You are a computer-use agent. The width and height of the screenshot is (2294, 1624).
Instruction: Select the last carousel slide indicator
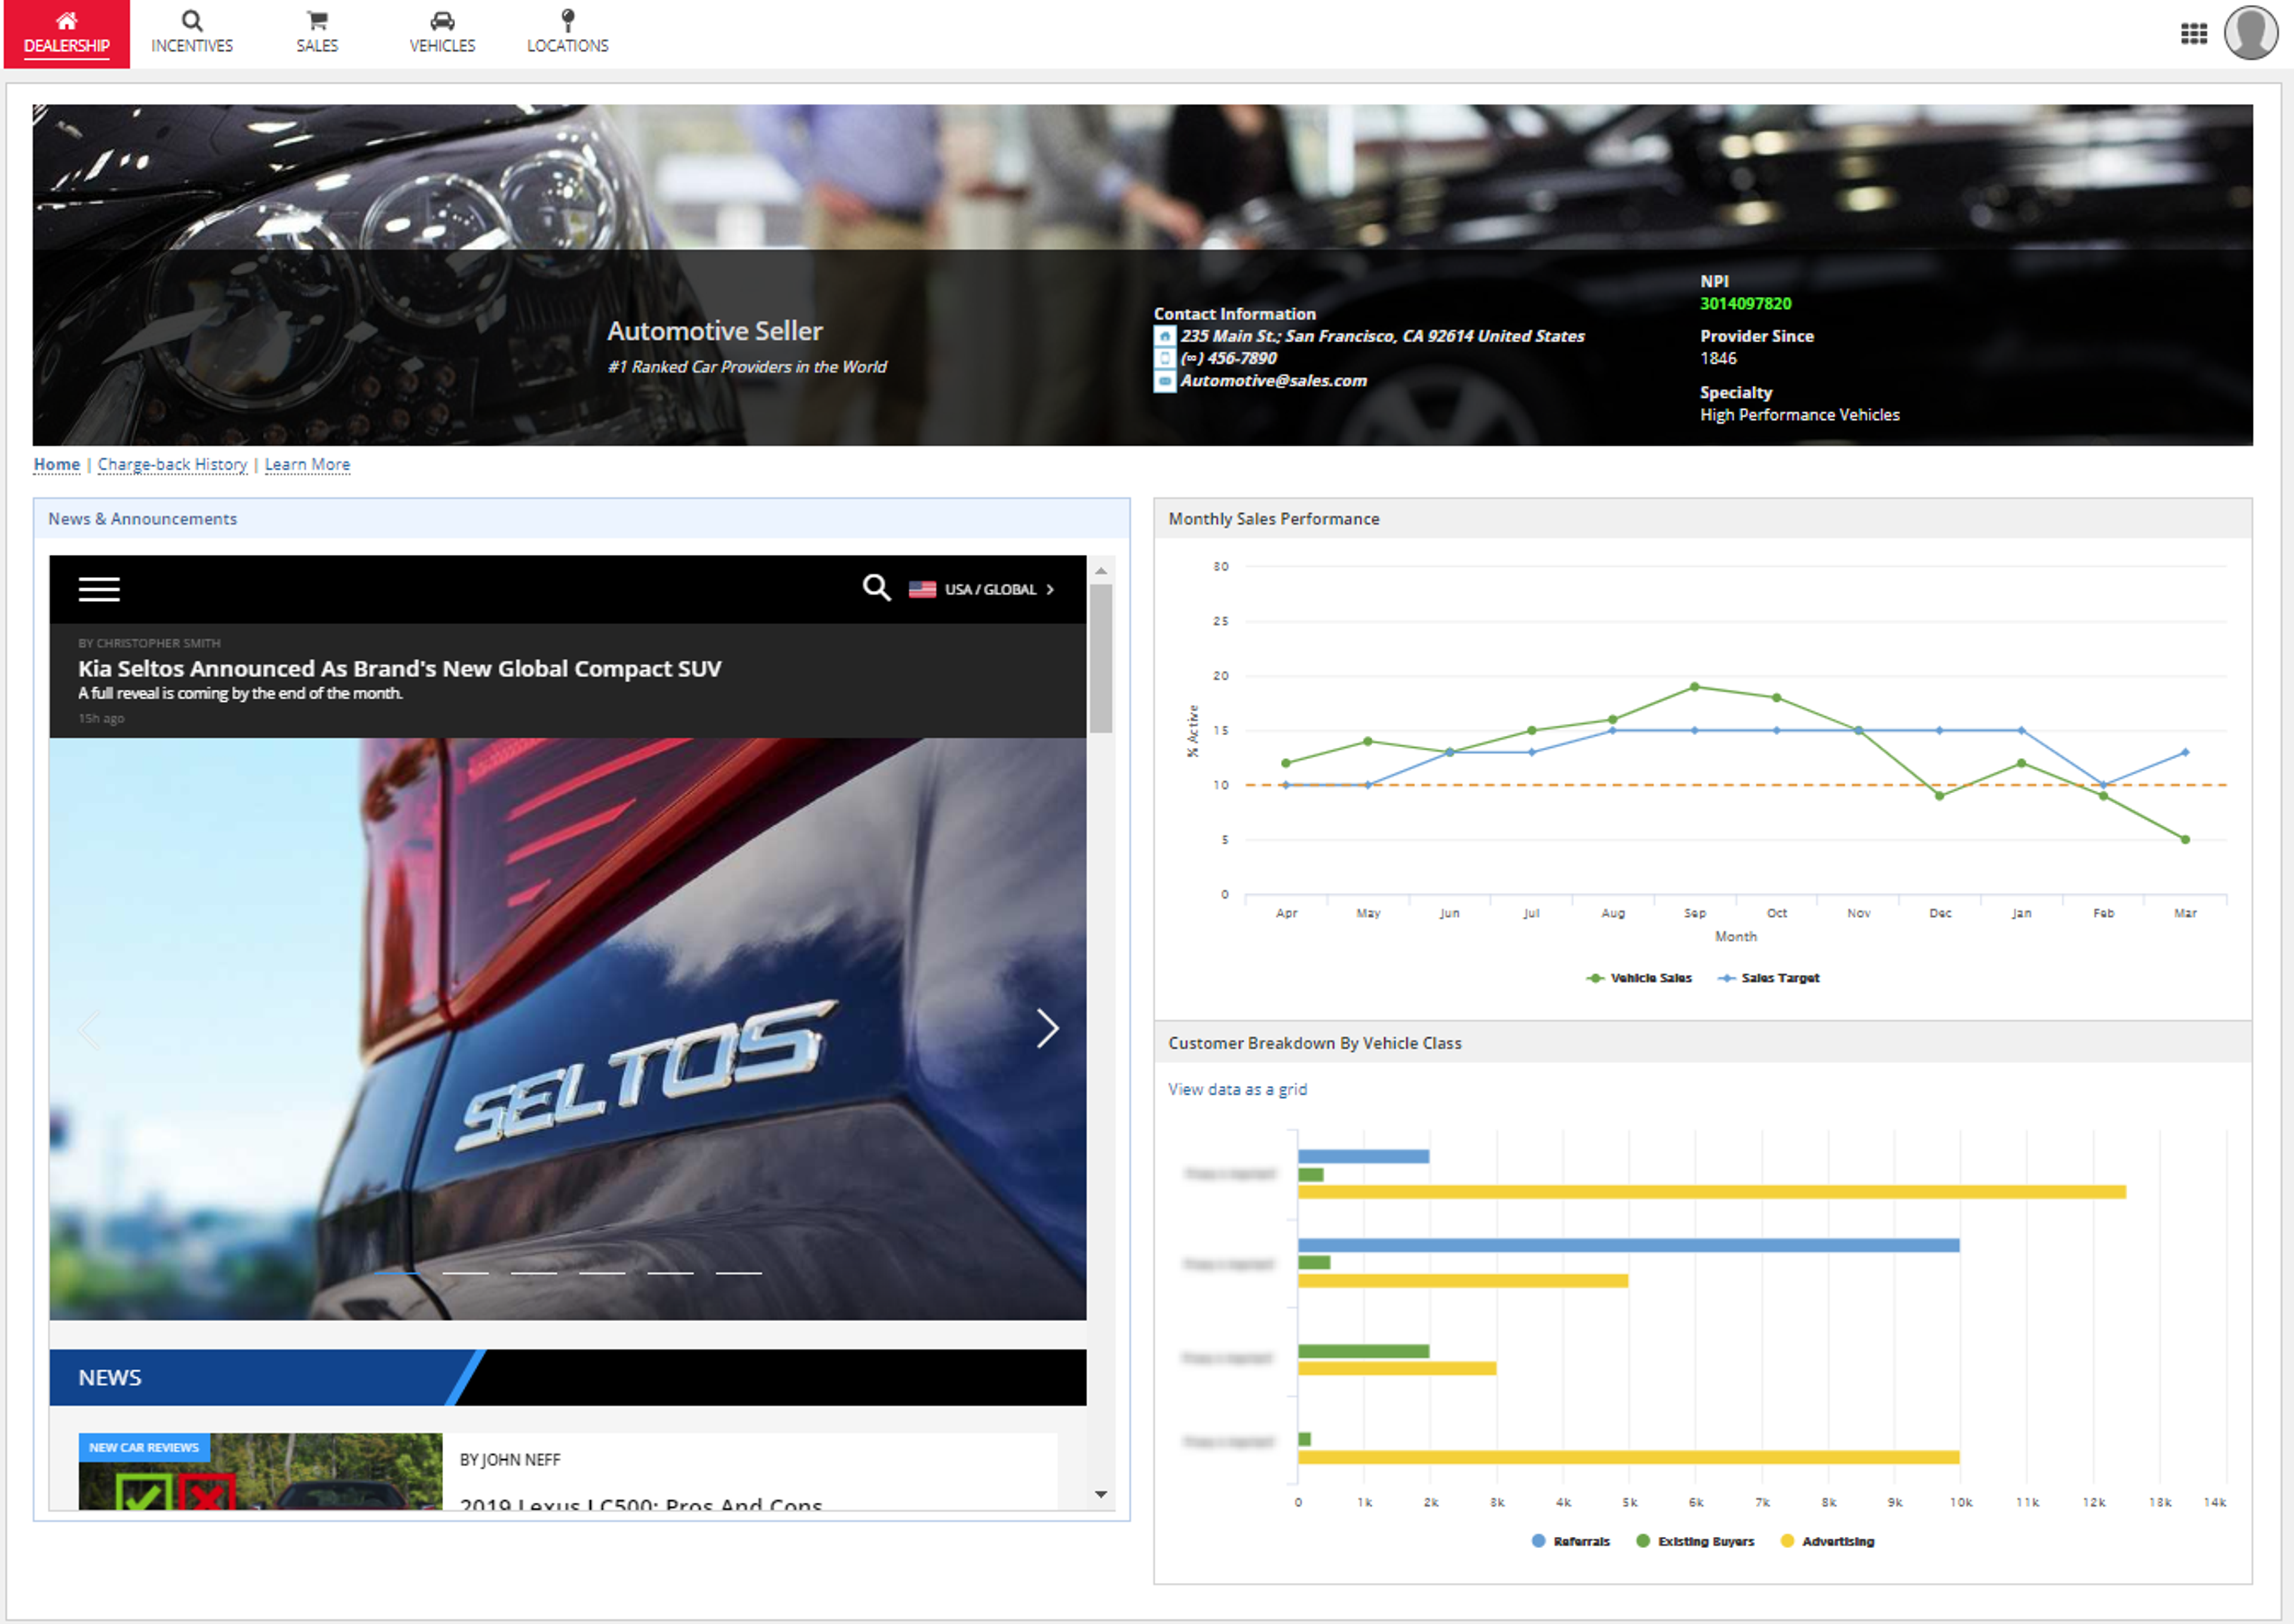(739, 1273)
